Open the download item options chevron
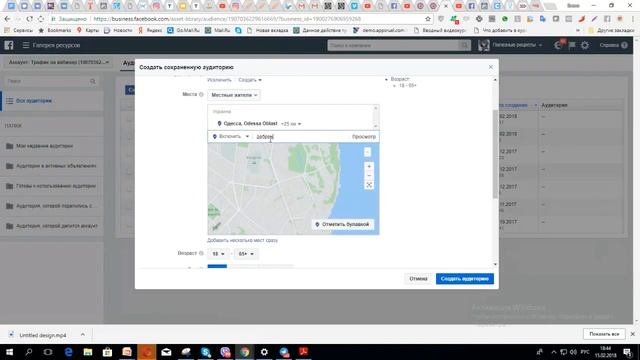The image size is (640, 360). (x=83, y=335)
